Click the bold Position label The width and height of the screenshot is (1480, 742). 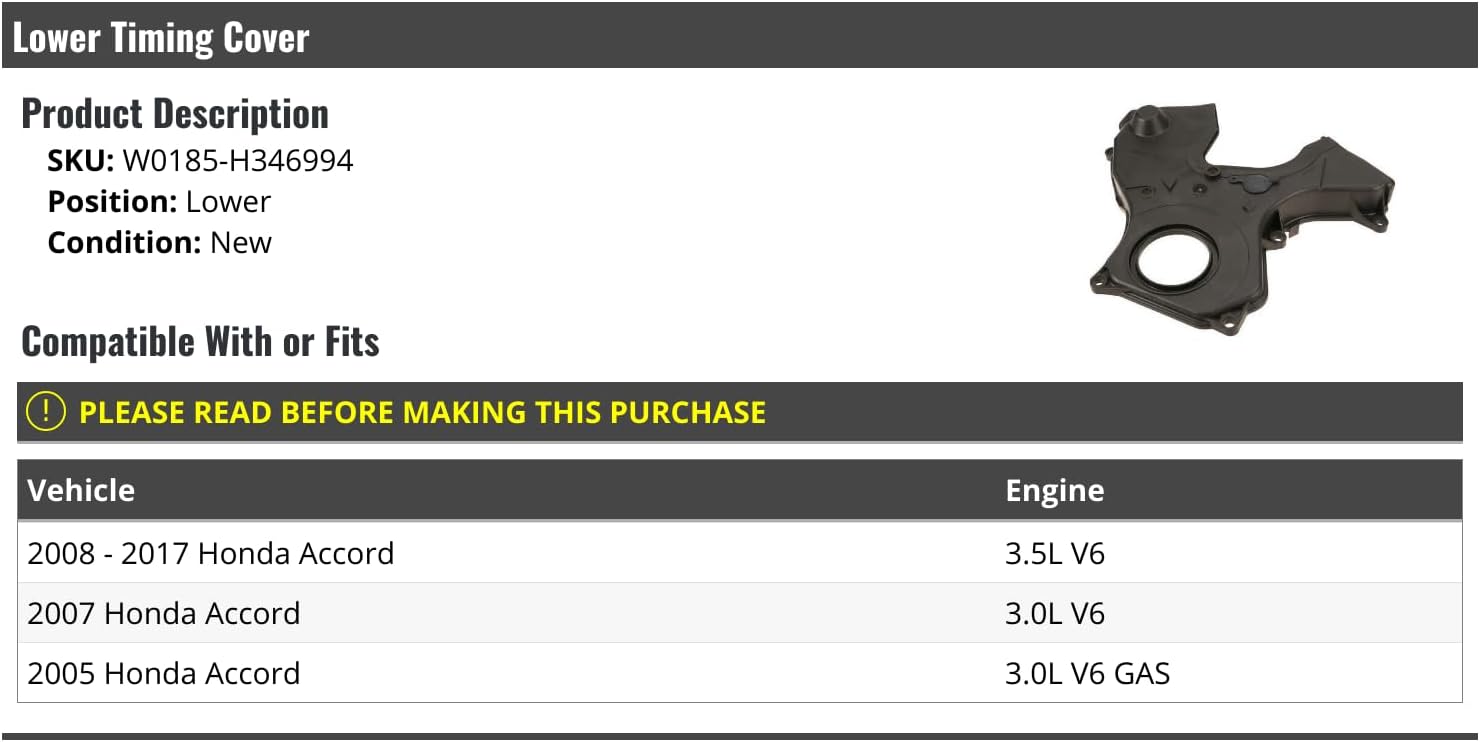pos(112,201)
